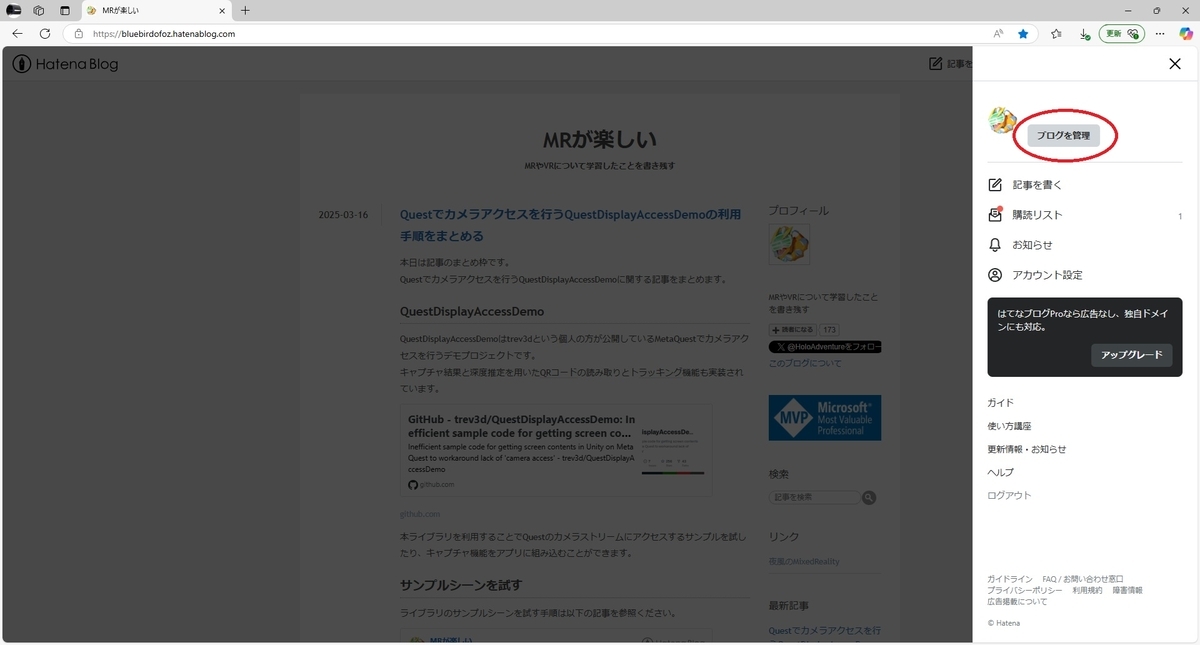This screenshot has height=645, width=1200.
Task: Click the MRが楽しい blog title
Action: pos(599,139)
